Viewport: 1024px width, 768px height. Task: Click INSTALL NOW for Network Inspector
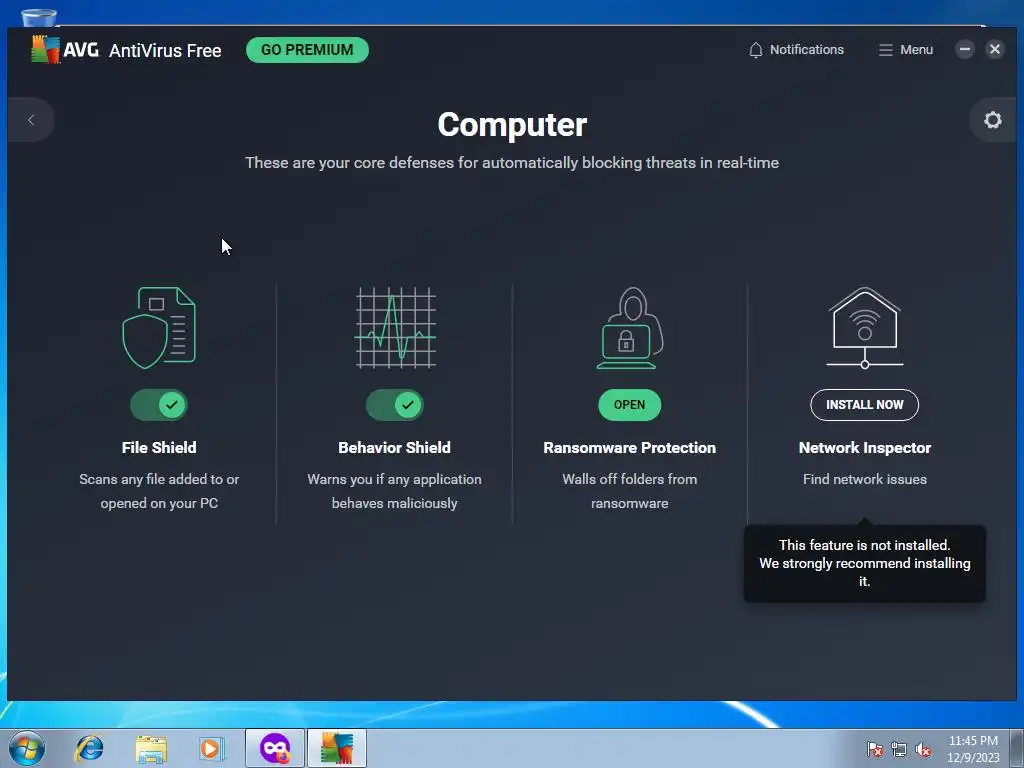(x=865, y=405)
